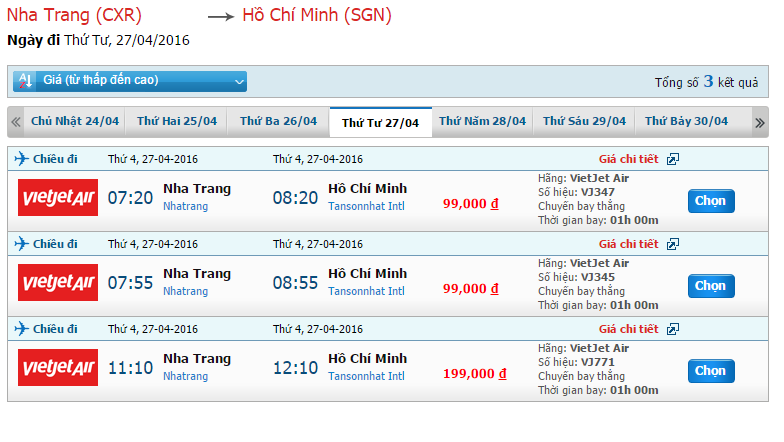Viewport: 784px width, 442px height.
Task: Go to next dates with right arrow
Action: pyautogui.click(x=760, y=122)
